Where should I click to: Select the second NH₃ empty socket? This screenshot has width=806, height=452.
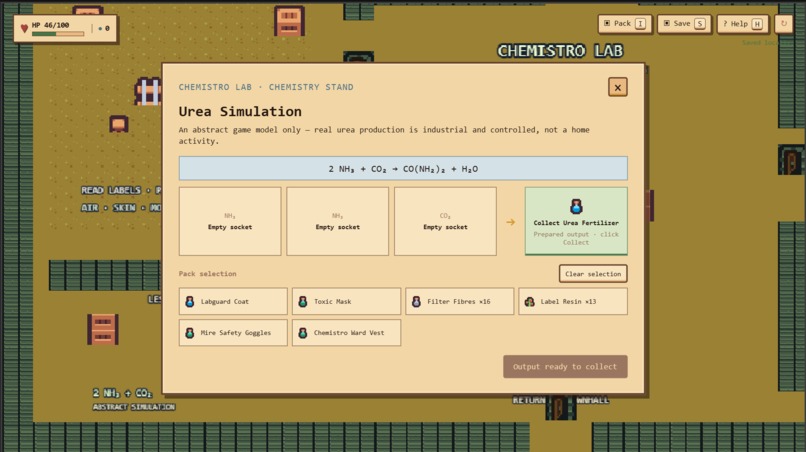click(x=338, y=221)
